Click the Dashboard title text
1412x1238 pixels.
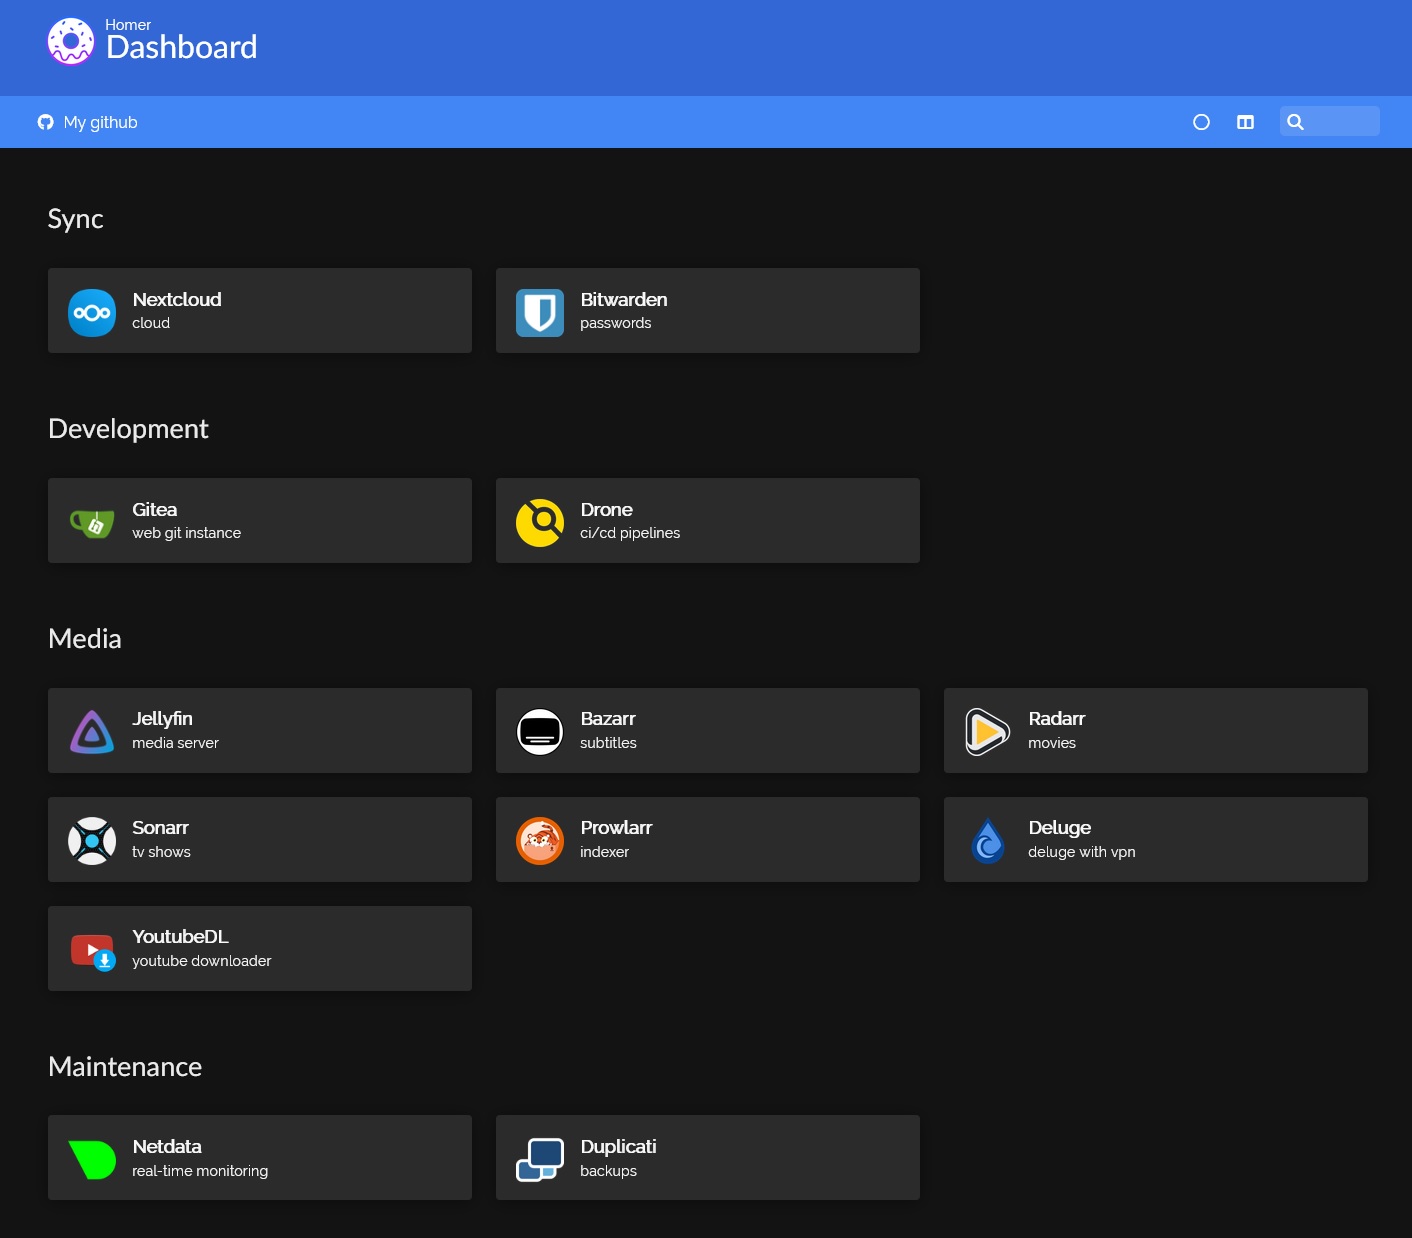click(x=182, y=48)
